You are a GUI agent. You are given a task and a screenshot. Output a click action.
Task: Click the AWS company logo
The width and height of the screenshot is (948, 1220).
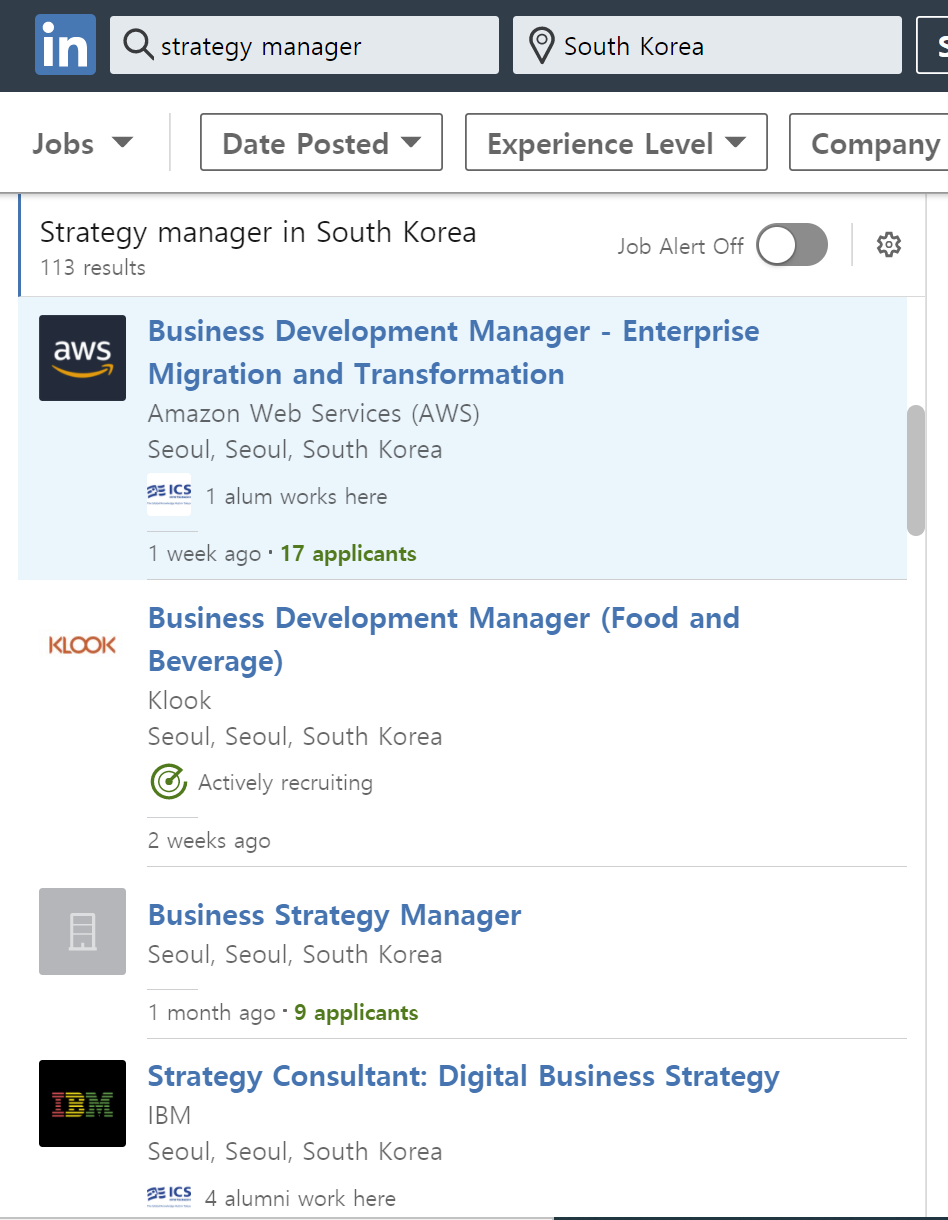tap(82, 358)
